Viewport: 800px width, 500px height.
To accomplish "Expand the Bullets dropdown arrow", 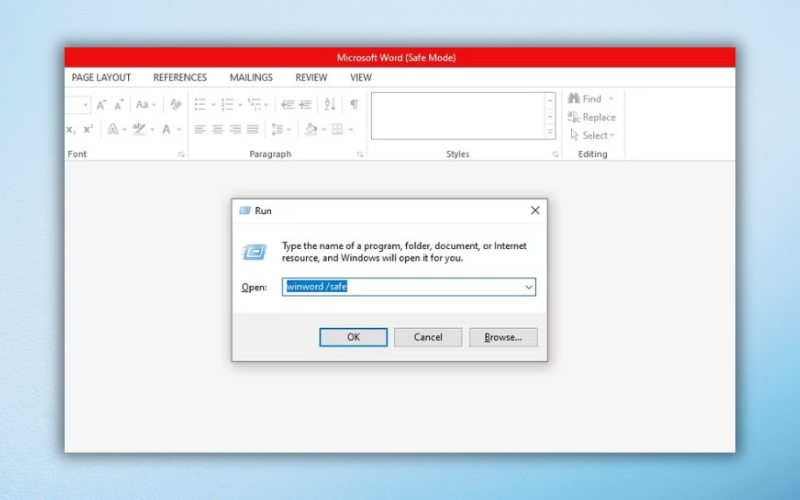I will (x=213, y=105).
